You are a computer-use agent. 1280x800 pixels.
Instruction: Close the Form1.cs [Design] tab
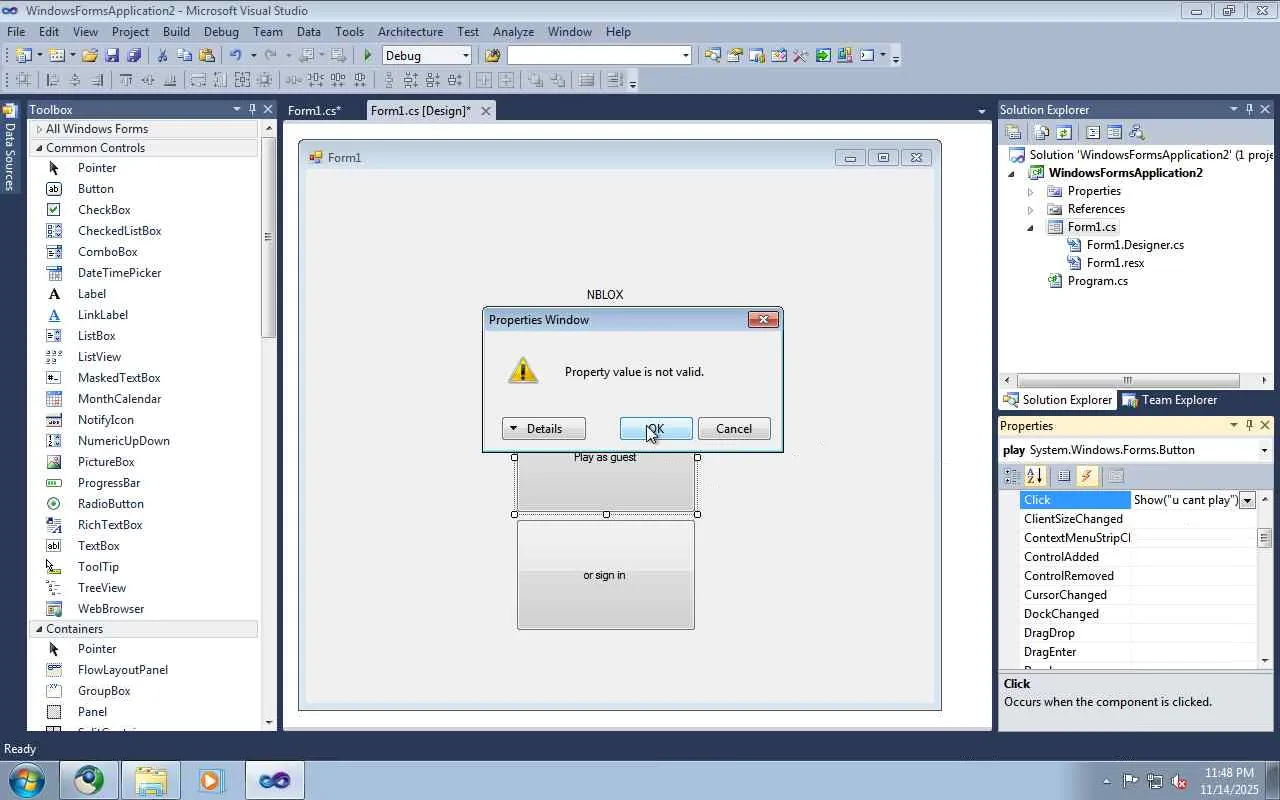click(x=486, y=111)
